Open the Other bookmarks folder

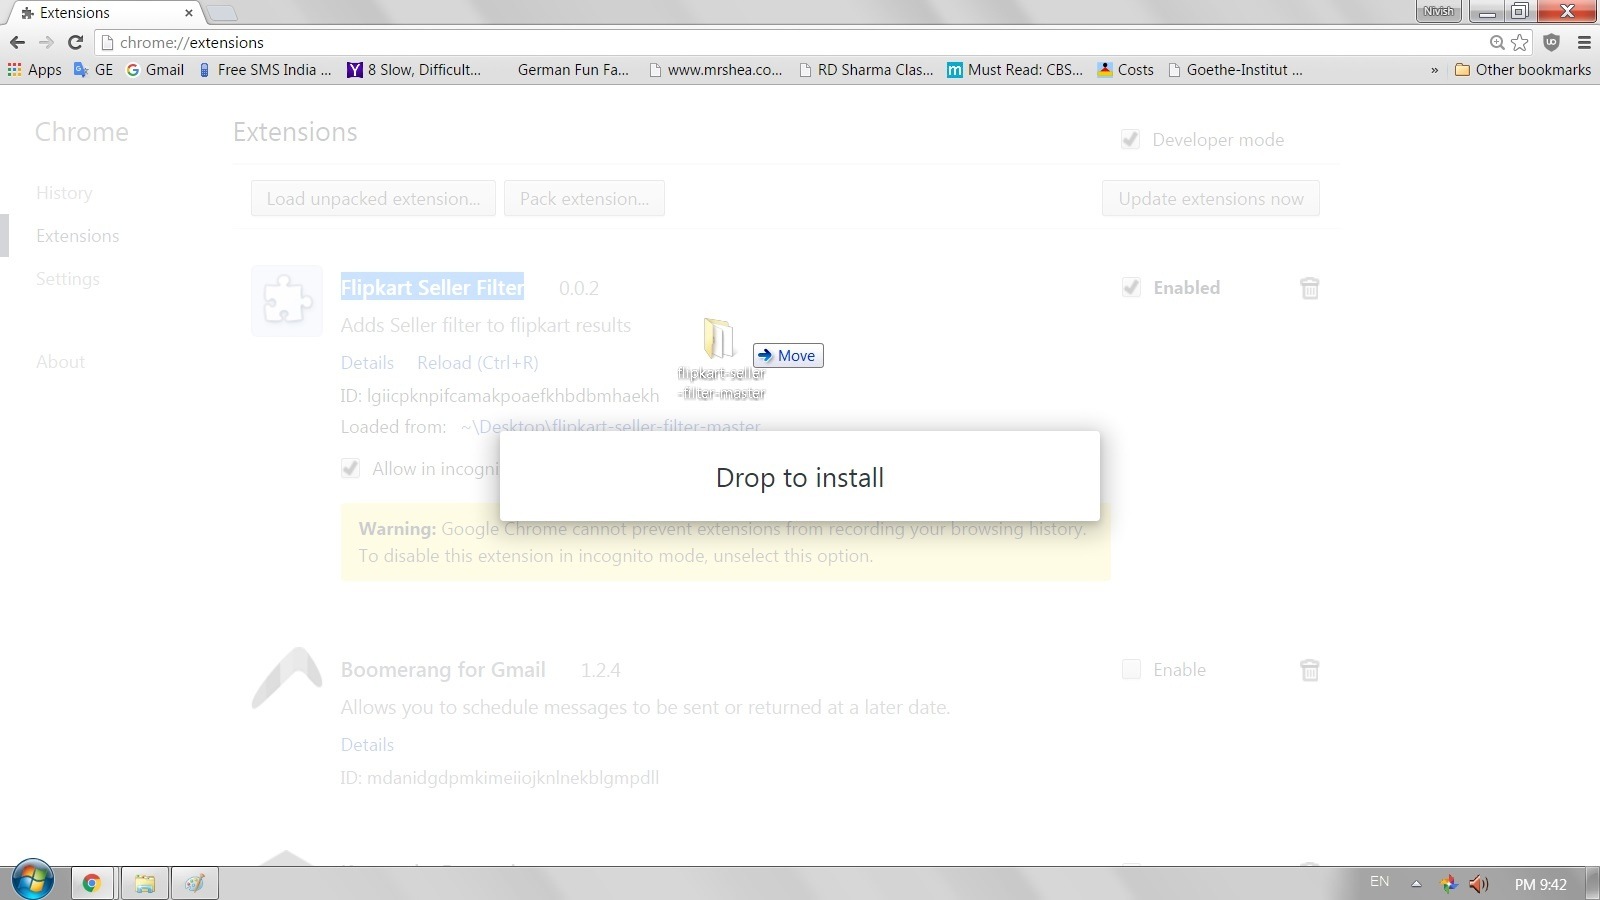point(1523,70)
